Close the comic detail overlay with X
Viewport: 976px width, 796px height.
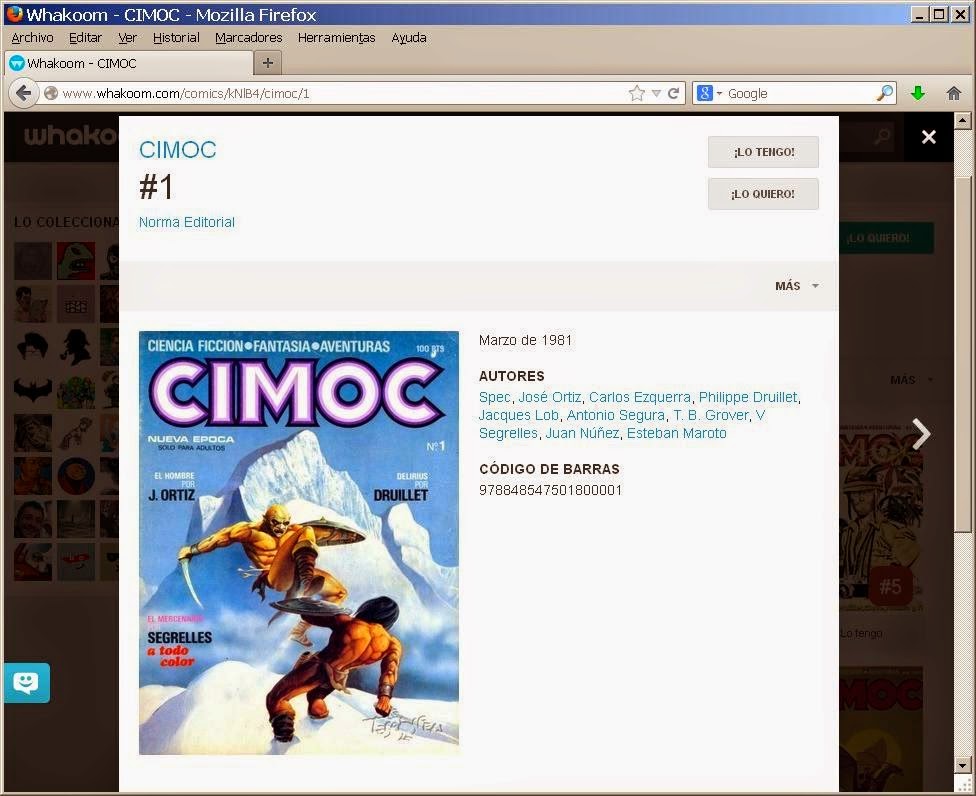tap(929, 137)
